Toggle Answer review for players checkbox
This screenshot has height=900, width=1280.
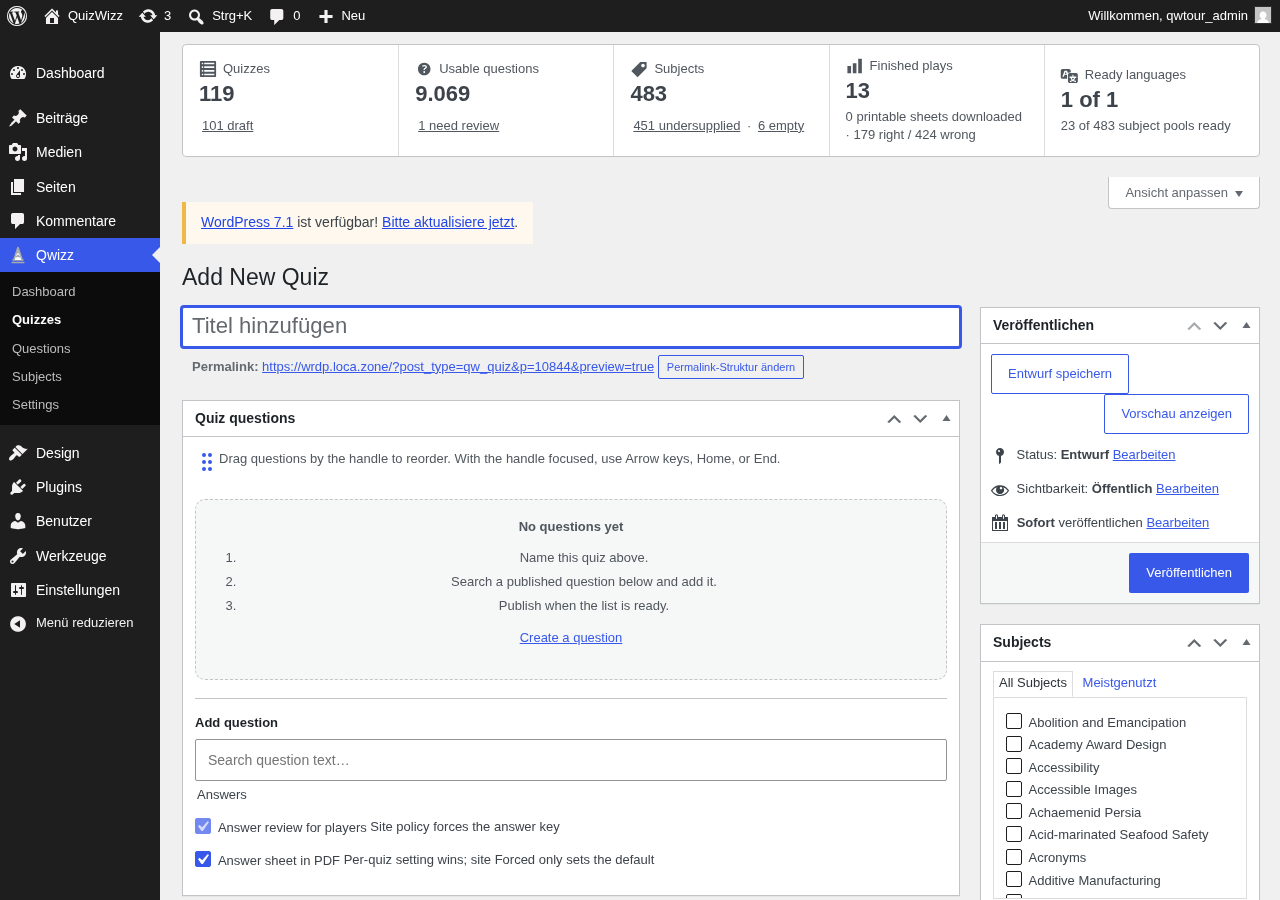point(203,826)
